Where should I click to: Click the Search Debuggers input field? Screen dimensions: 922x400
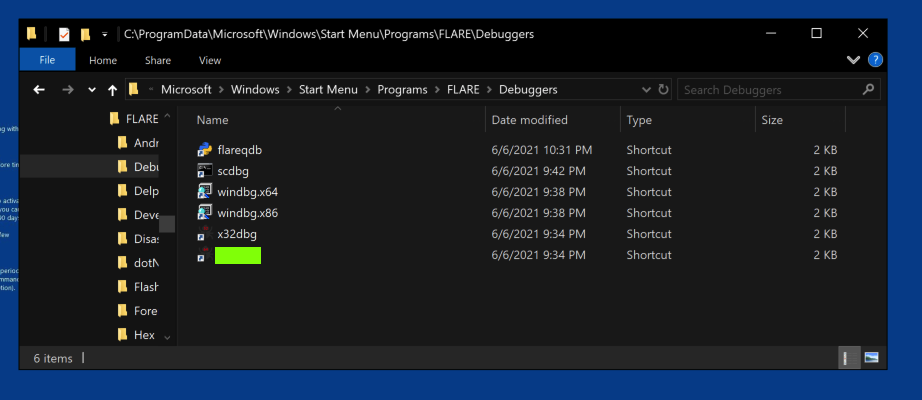(765, 90)
